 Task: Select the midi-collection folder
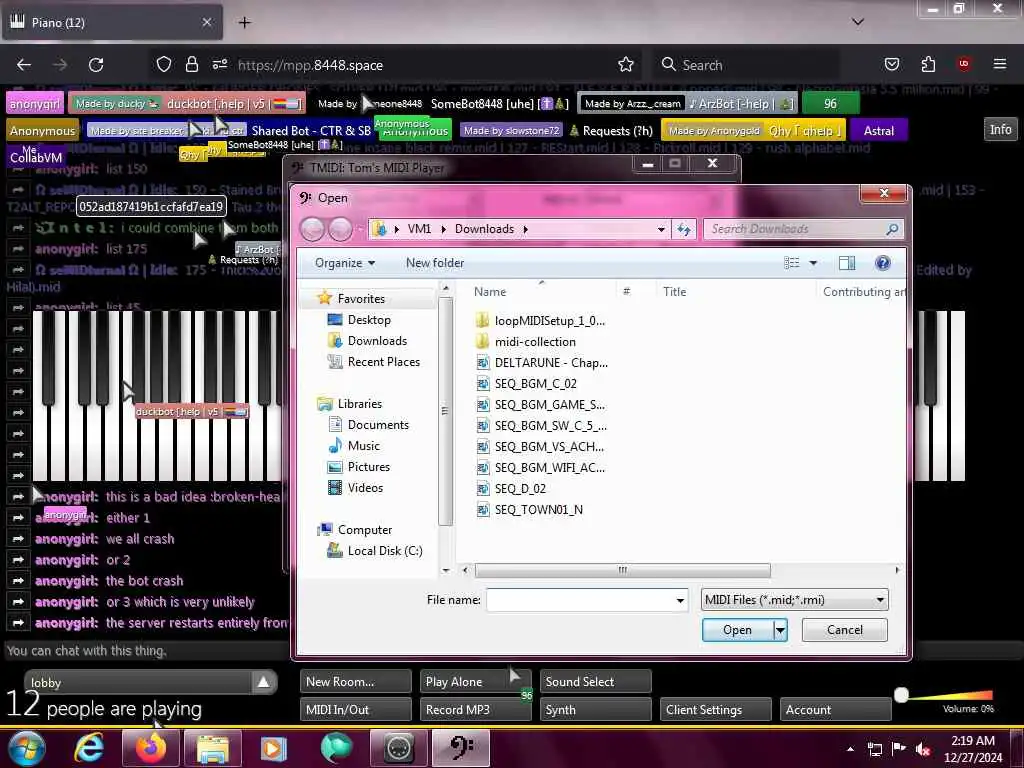tap(535, 342)
